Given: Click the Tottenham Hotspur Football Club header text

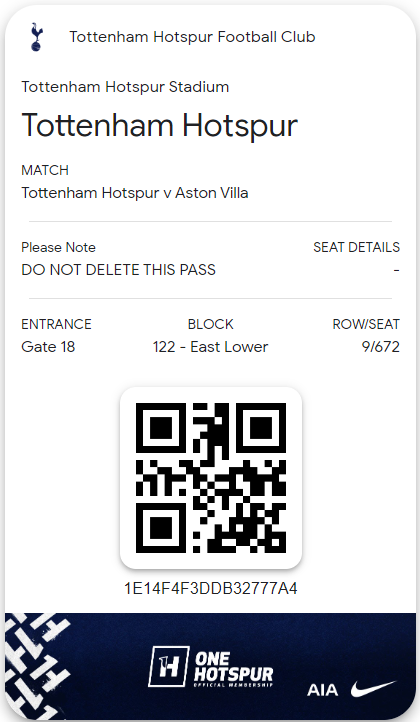Looking at the screenshot, I should click(192, 37).
